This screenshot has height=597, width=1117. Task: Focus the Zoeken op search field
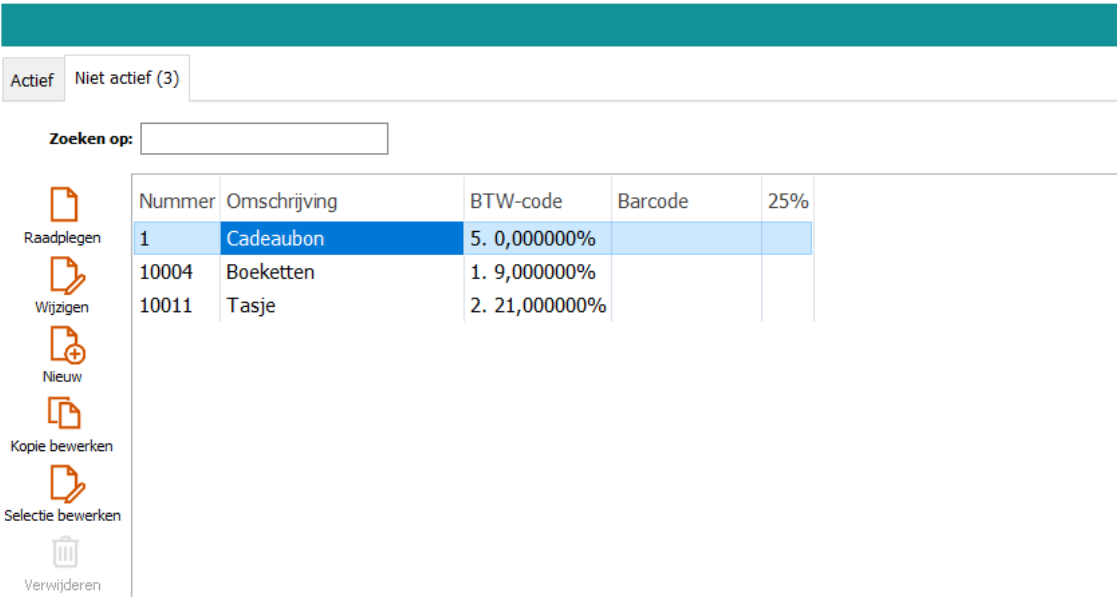[264, 139]
